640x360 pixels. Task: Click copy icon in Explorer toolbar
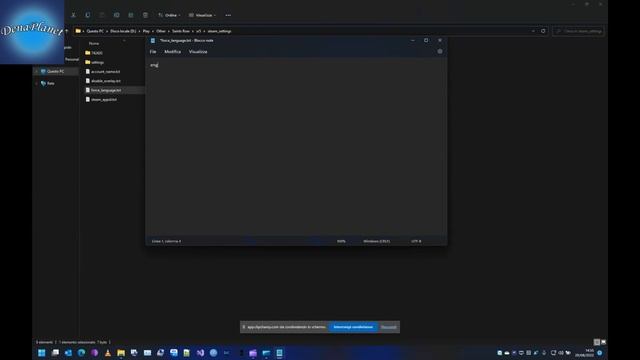pos(87,15)
